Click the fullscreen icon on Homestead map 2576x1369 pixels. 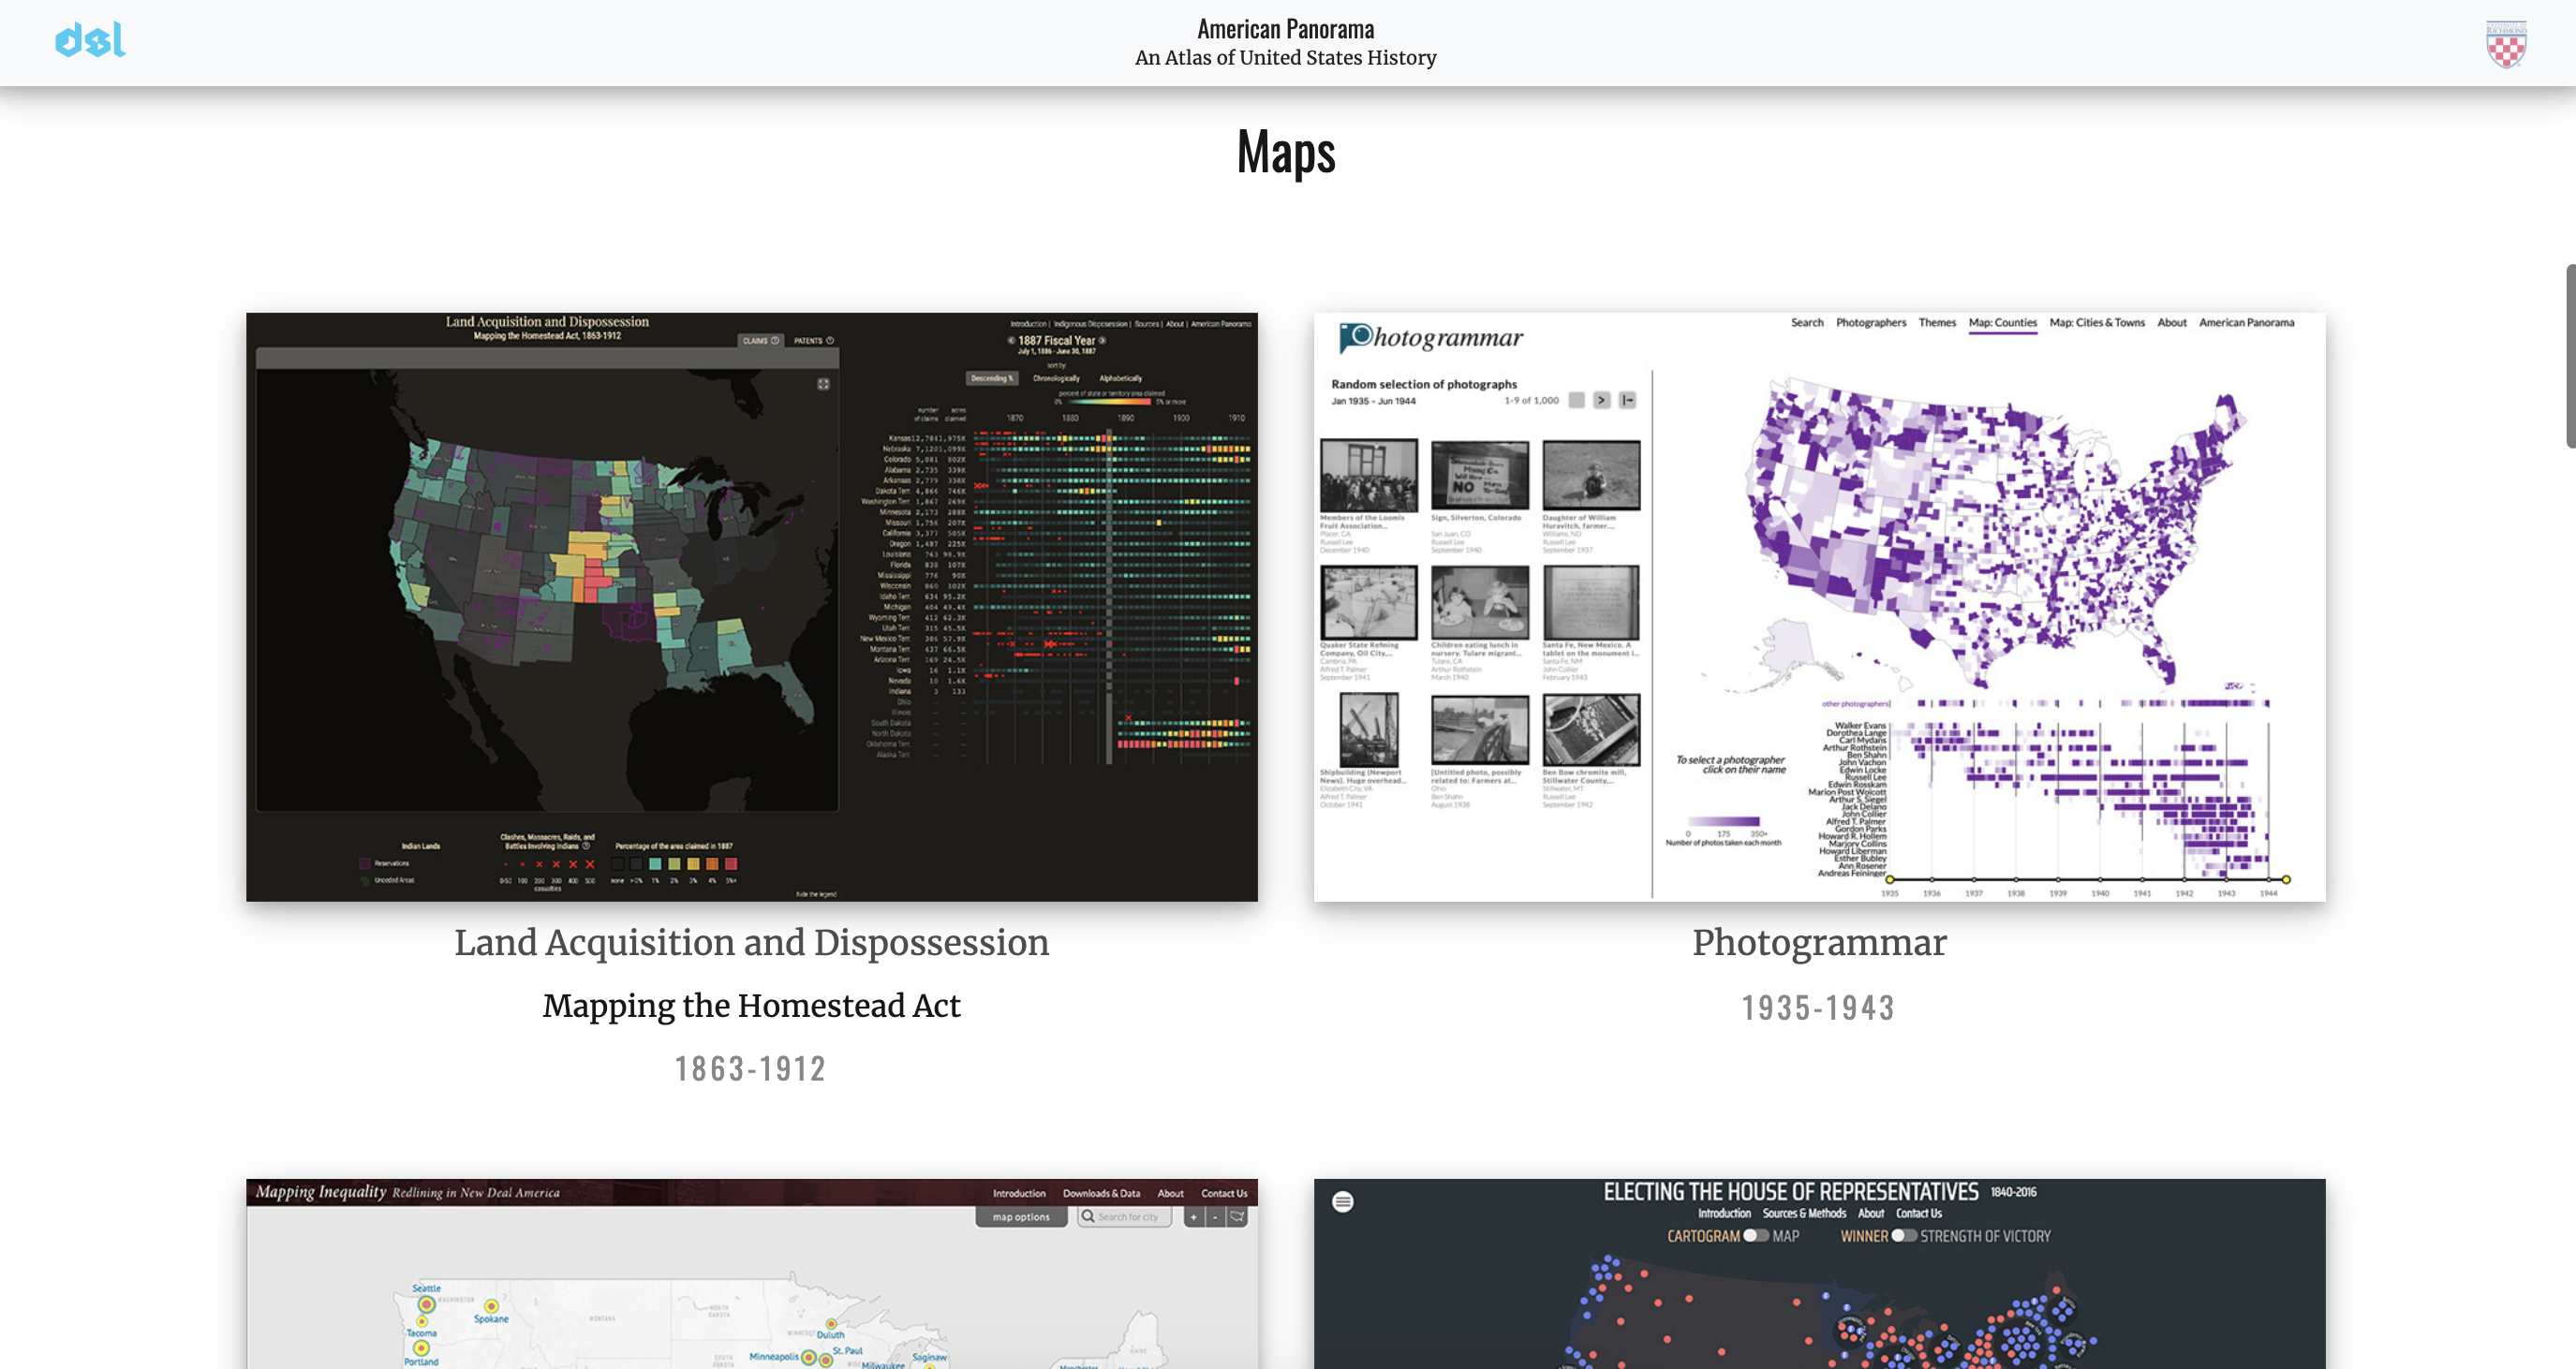[x=823, y=384]
